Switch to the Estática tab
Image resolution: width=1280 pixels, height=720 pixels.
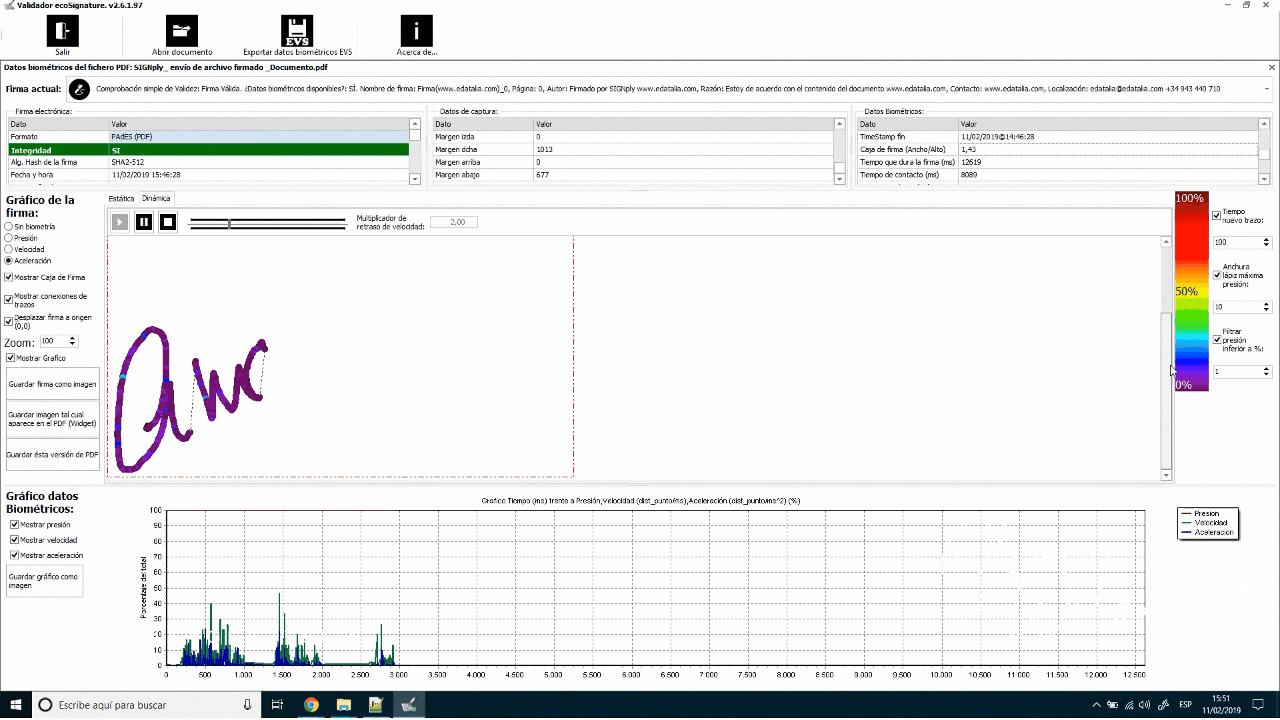(121, 198)
